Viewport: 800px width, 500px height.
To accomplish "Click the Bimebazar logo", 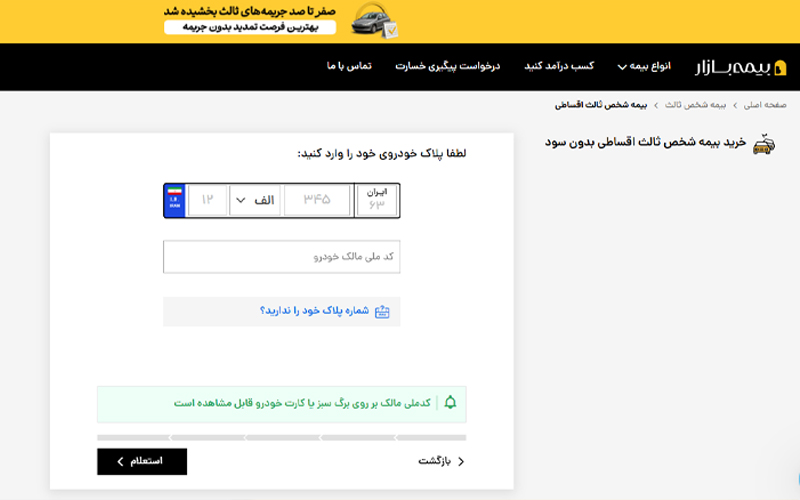I will tap(740, 67).
